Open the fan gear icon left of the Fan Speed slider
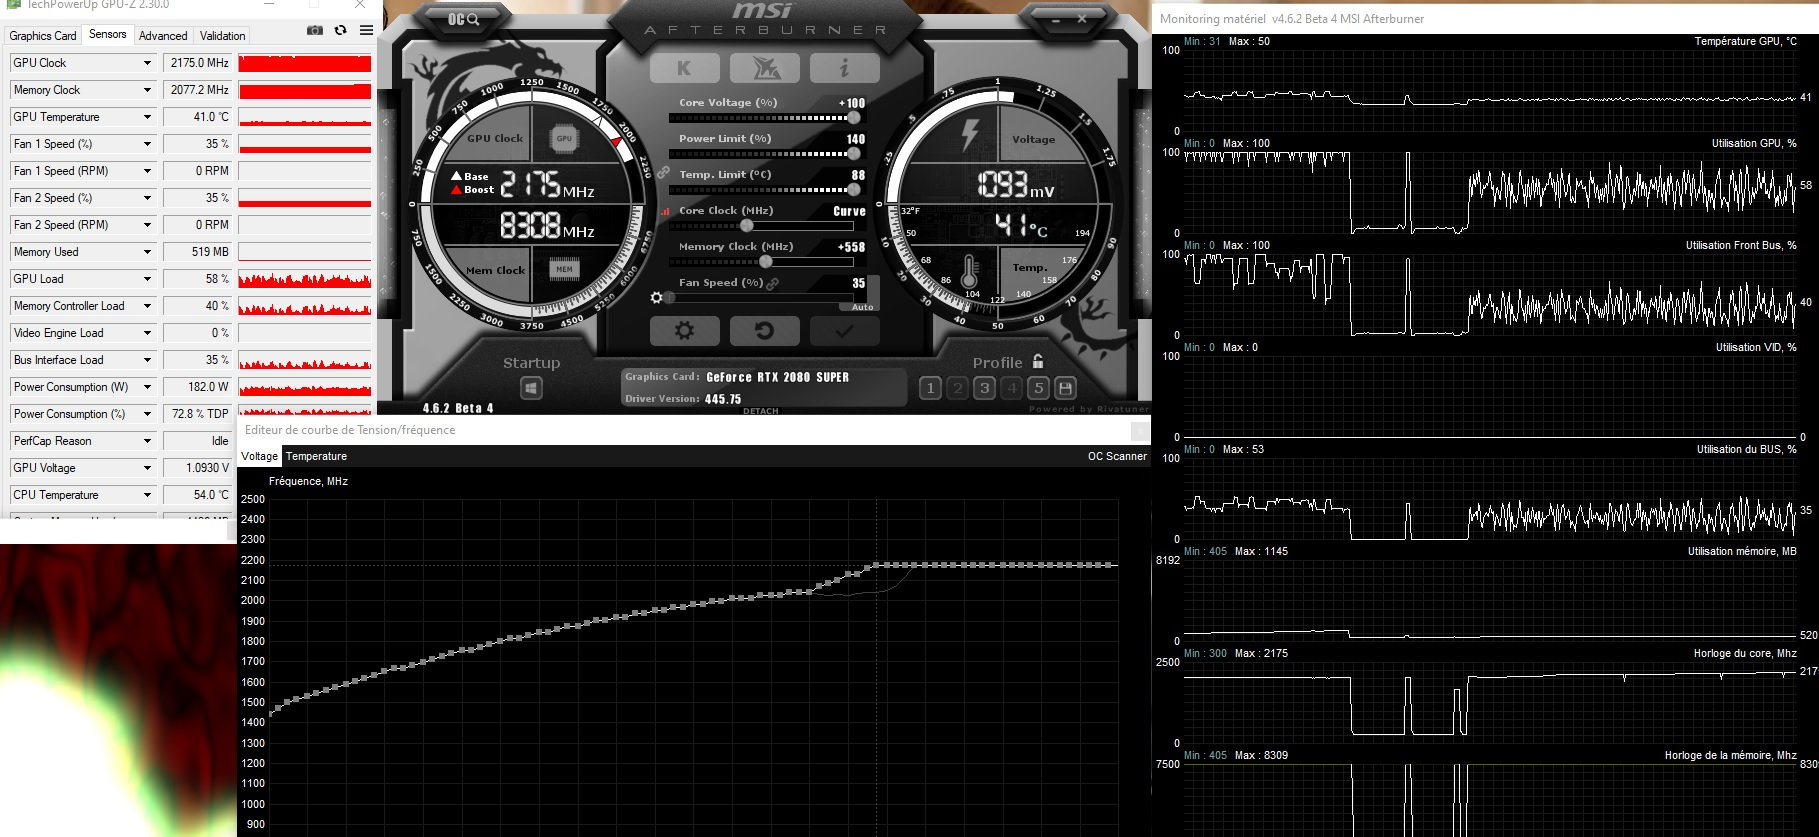Image resolution: width=1819 pixels, height=837 pixels. pos(656,298)
